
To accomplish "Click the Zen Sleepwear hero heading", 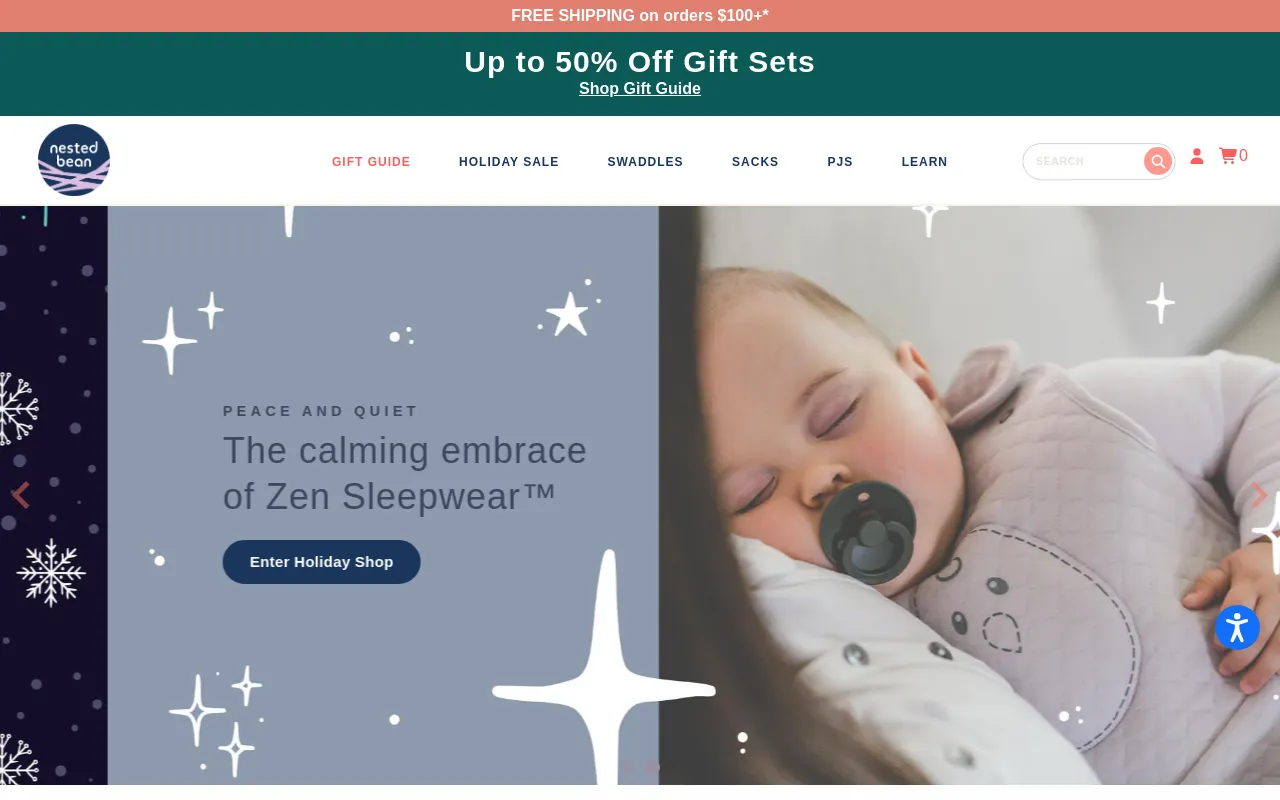I will 404,473.
